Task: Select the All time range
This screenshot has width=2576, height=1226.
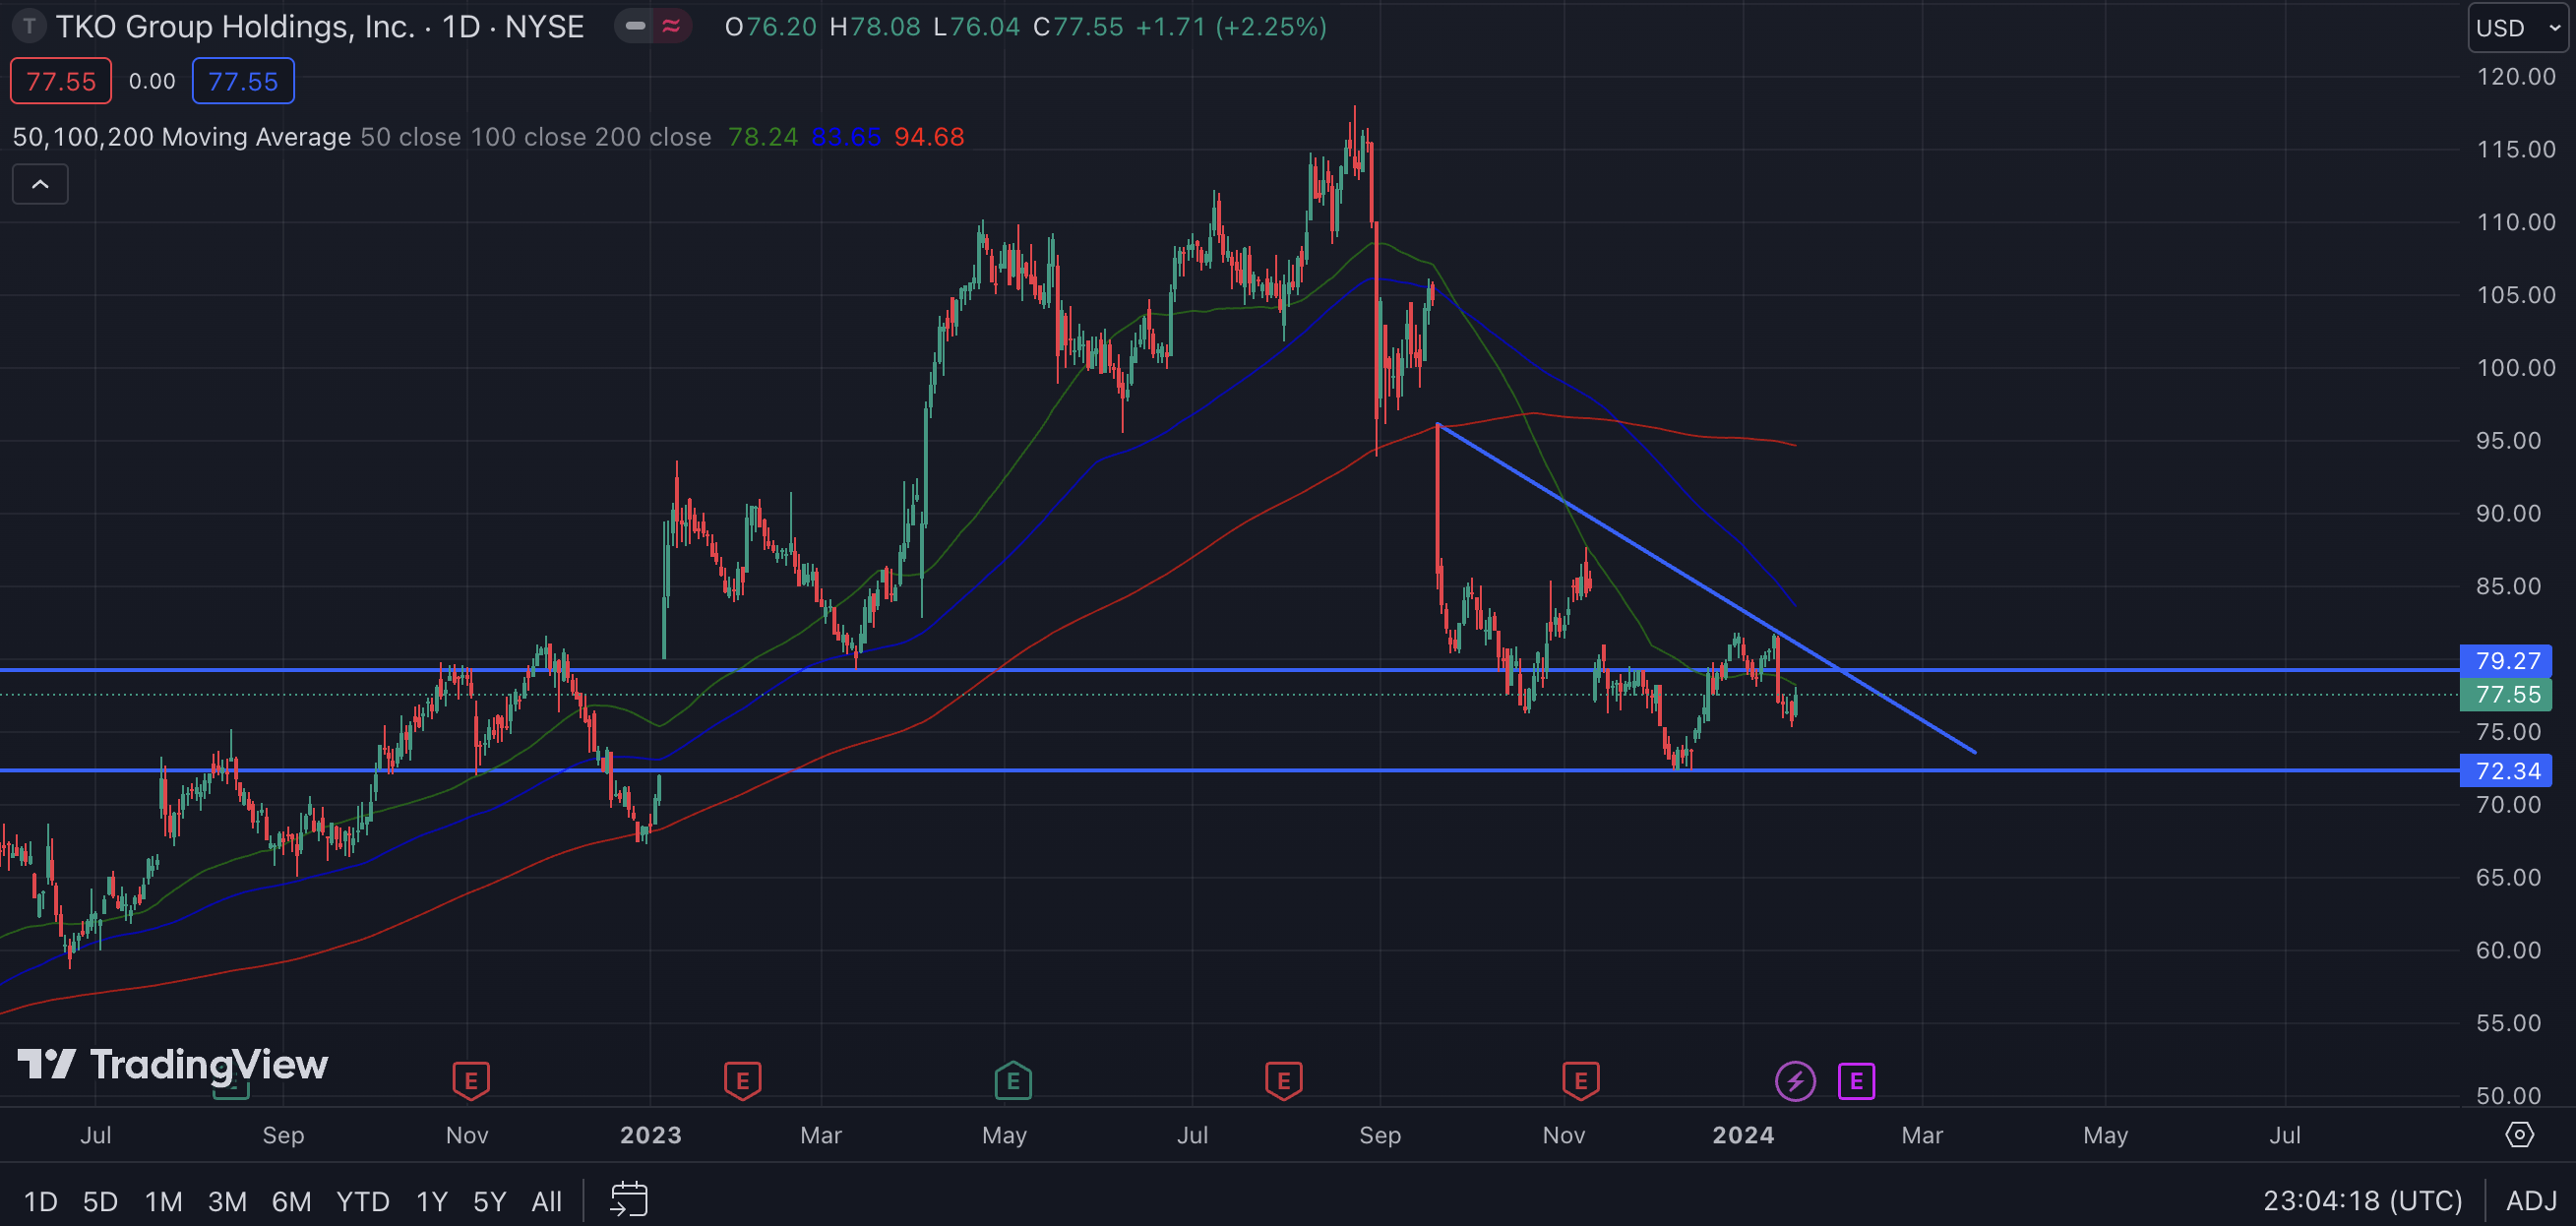Action: 546,1201
